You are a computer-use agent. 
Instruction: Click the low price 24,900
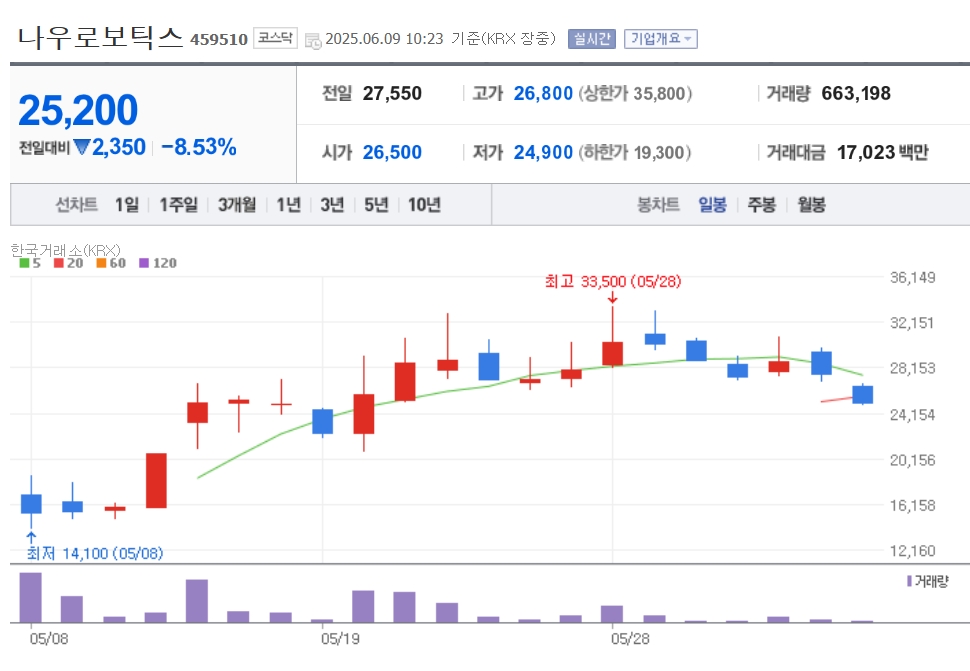(x=543, y=152)
